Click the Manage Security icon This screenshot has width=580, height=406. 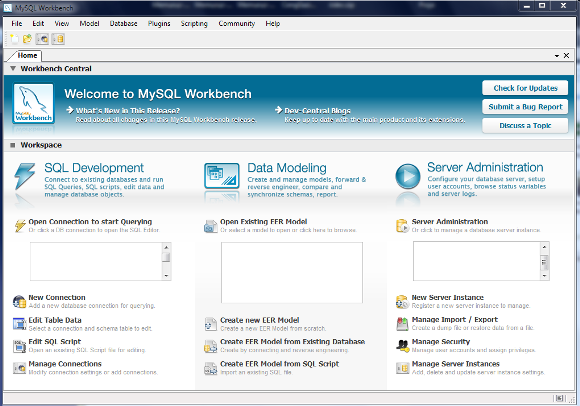tap(402, 346)
